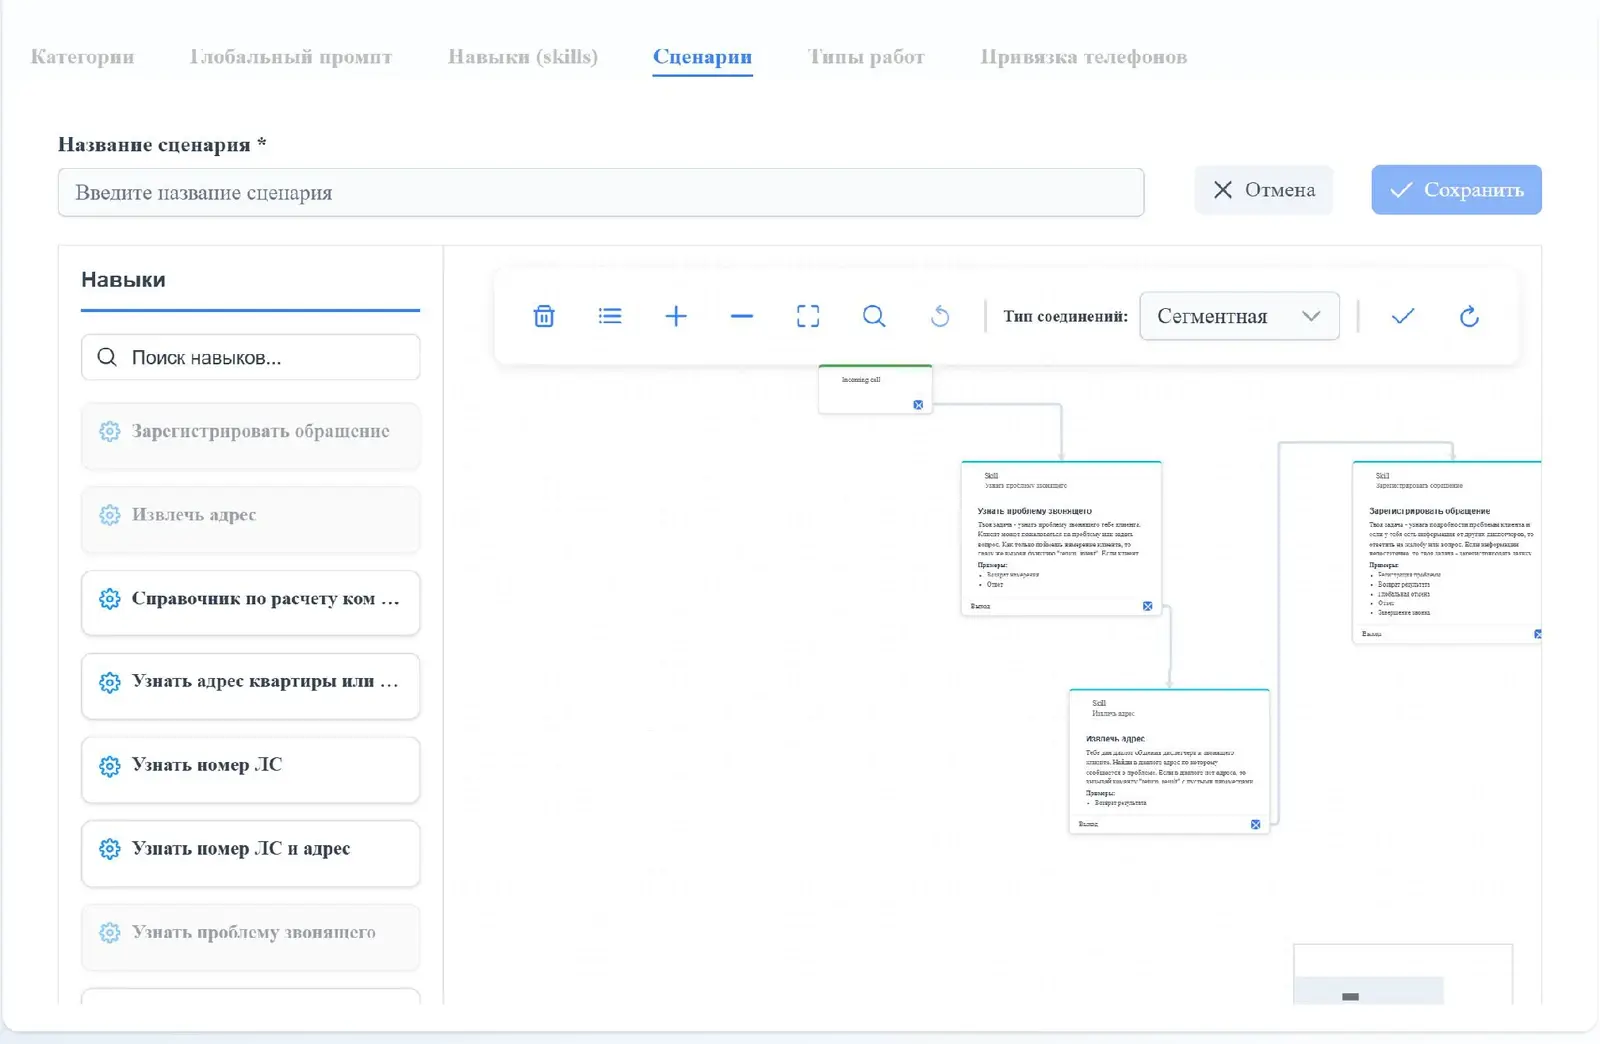Image resolution: width=1600 pixels, height=1044 pixels.
Task: Click the trash delete icon in canvas toolbar
Action: tap(544, 316)
